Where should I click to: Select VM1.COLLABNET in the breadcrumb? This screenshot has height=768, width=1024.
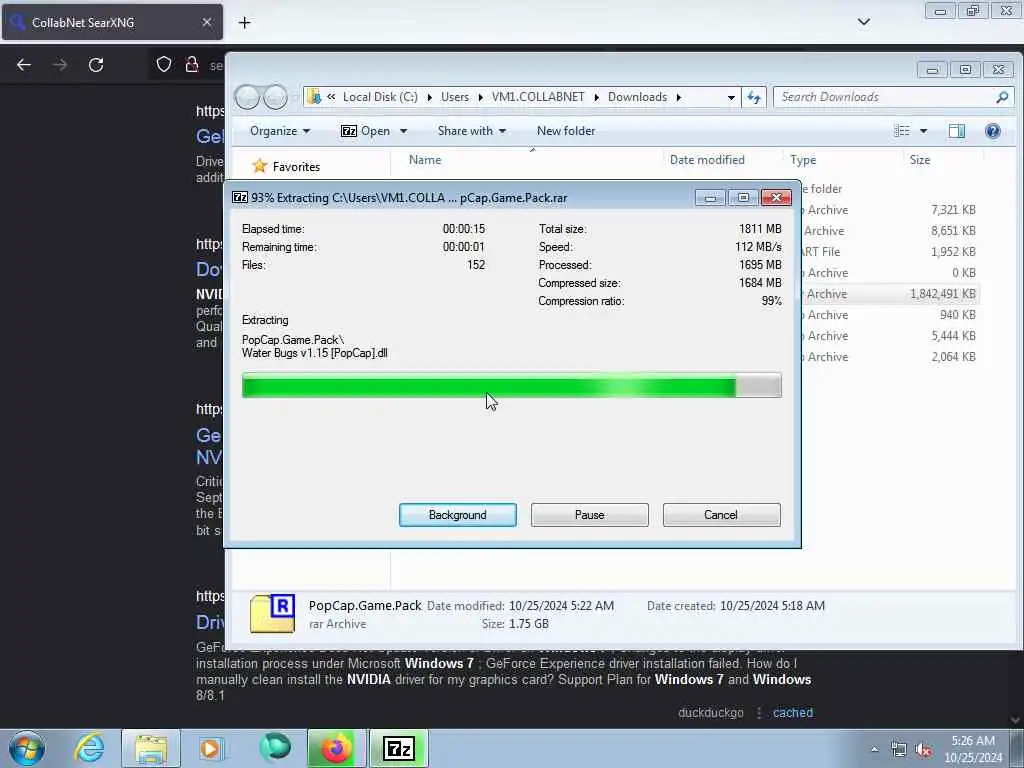(538, 97)
